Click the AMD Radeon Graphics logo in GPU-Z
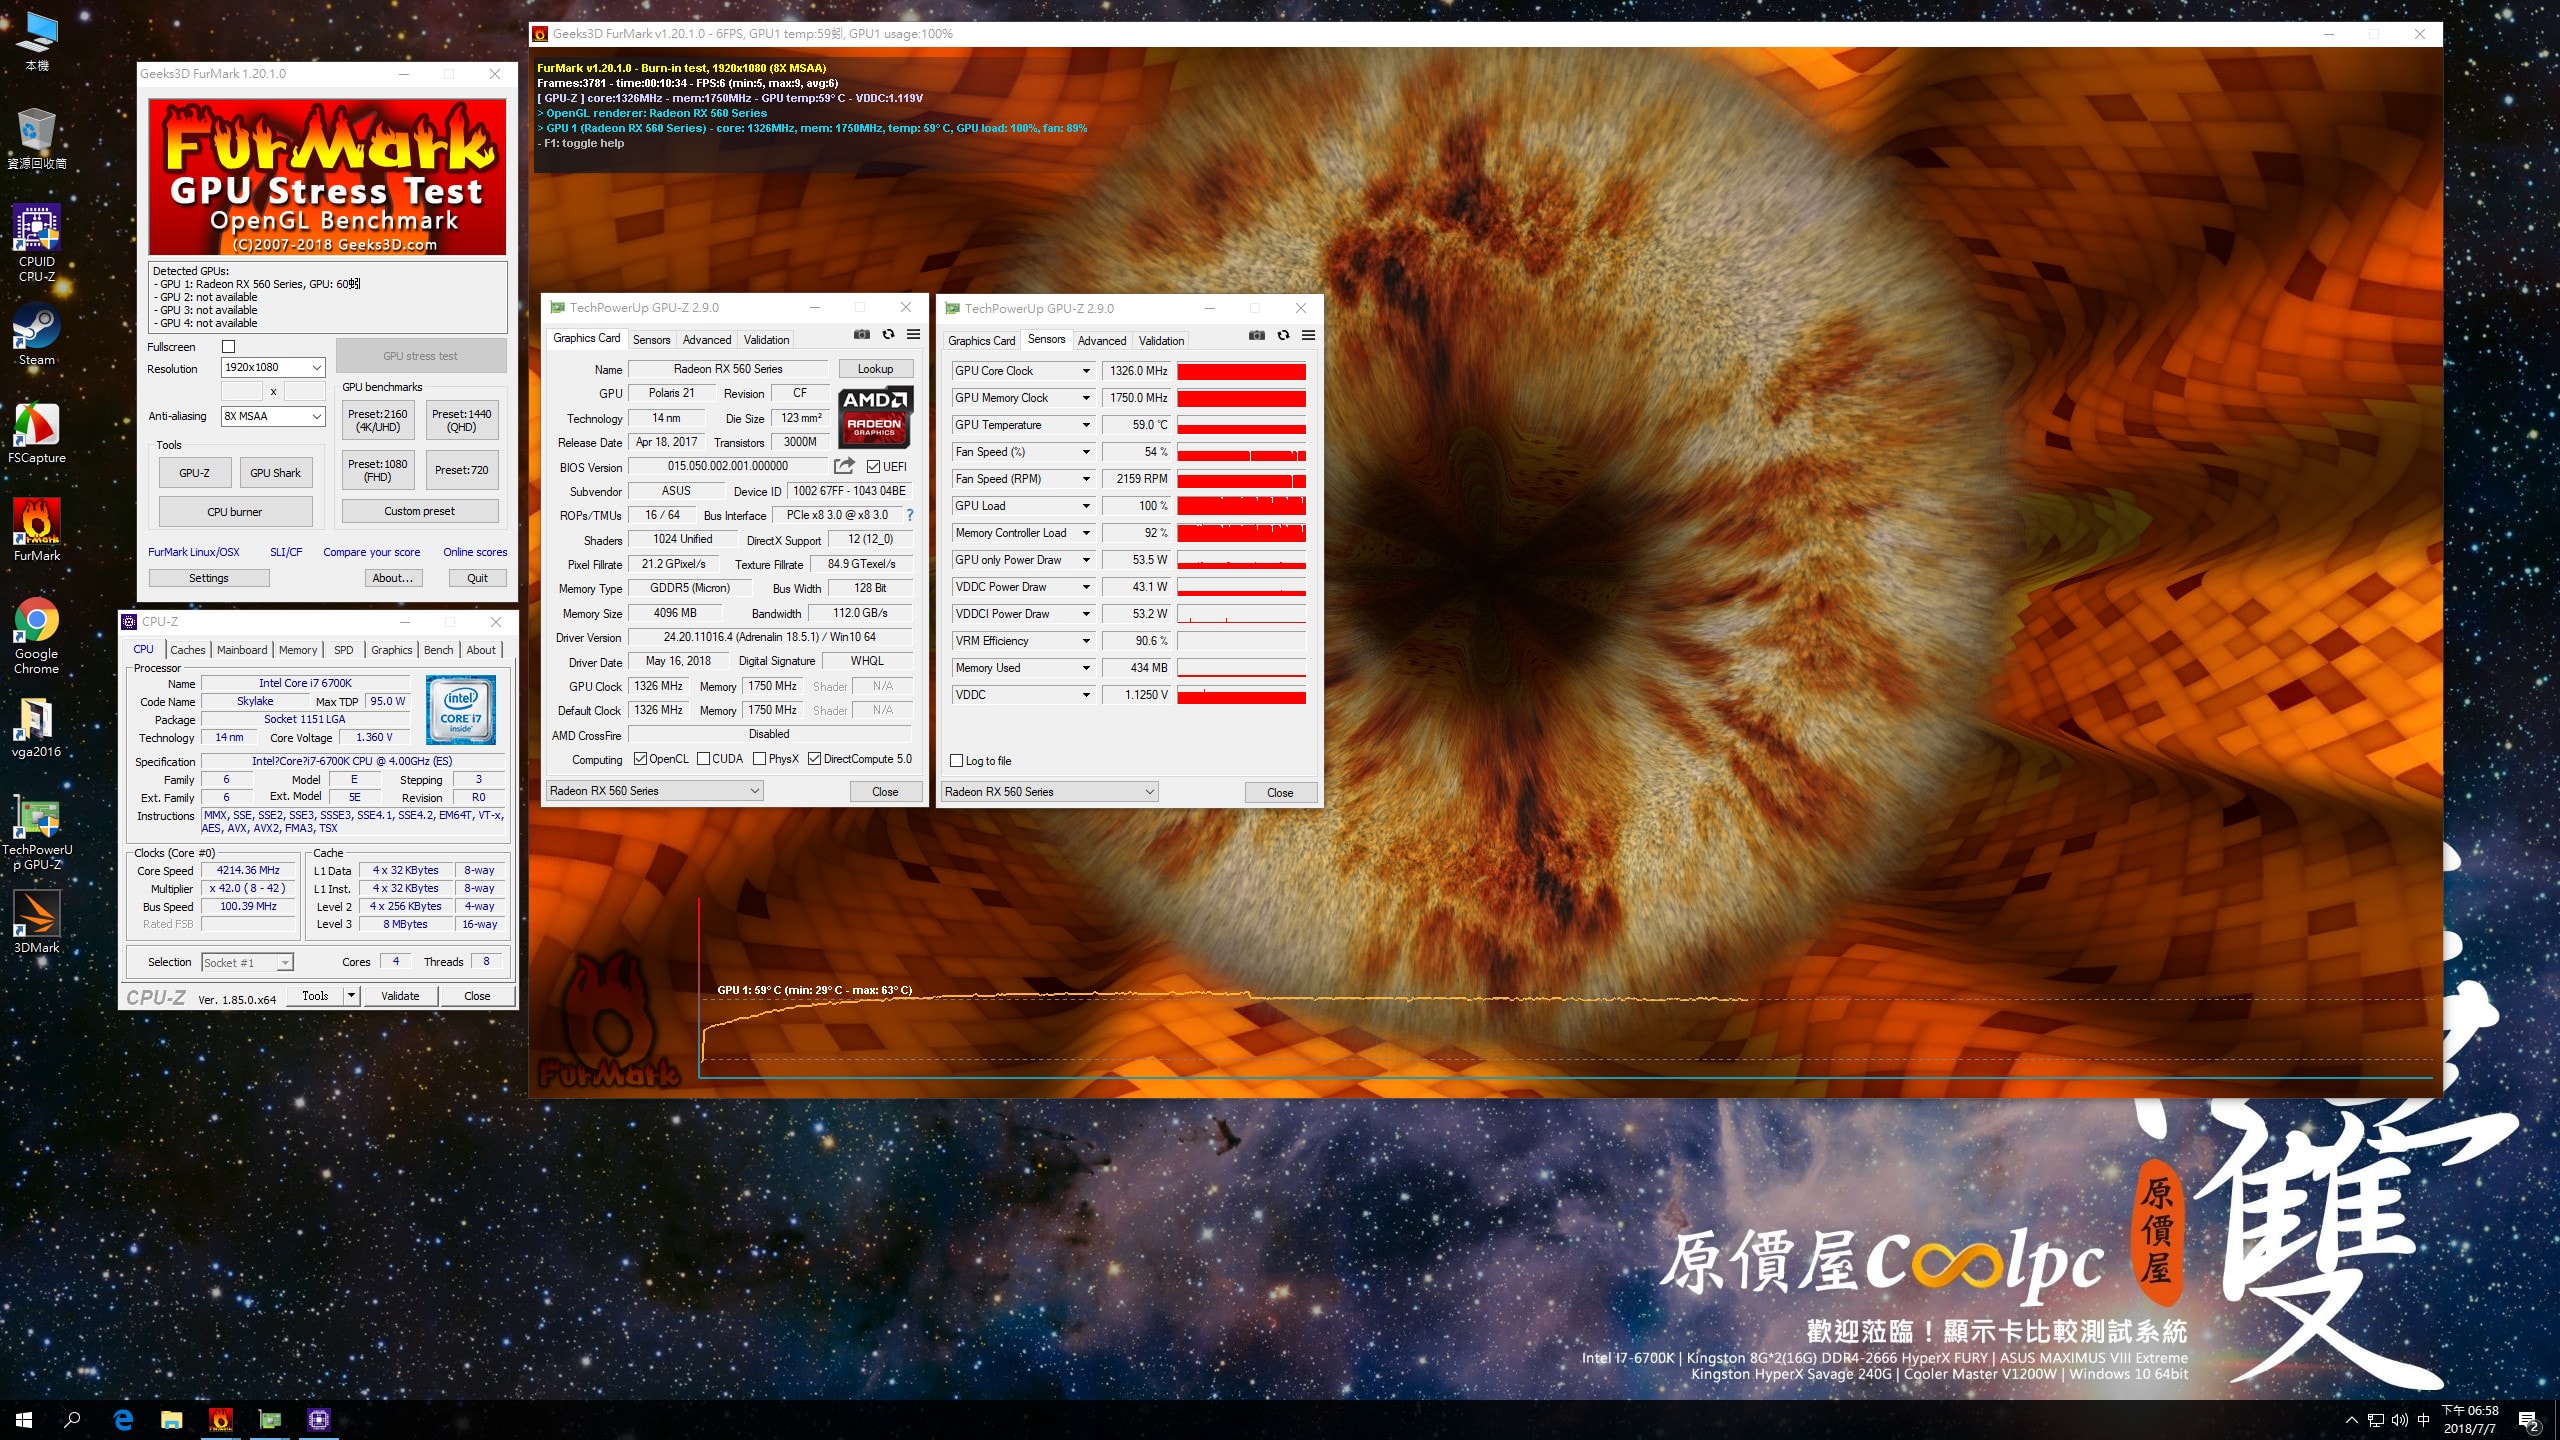2560x1440 pixels. (x=875, y=416)
